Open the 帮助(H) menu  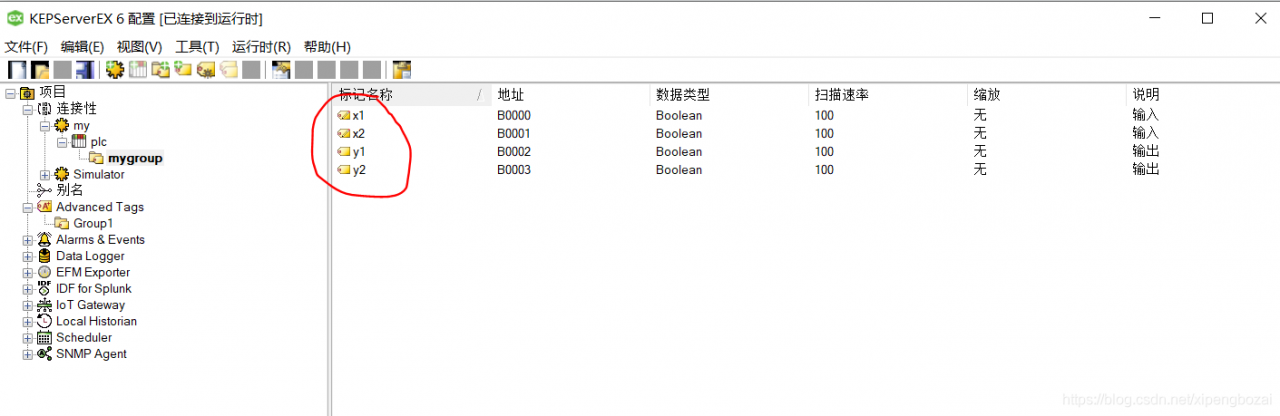coord(327,47)
